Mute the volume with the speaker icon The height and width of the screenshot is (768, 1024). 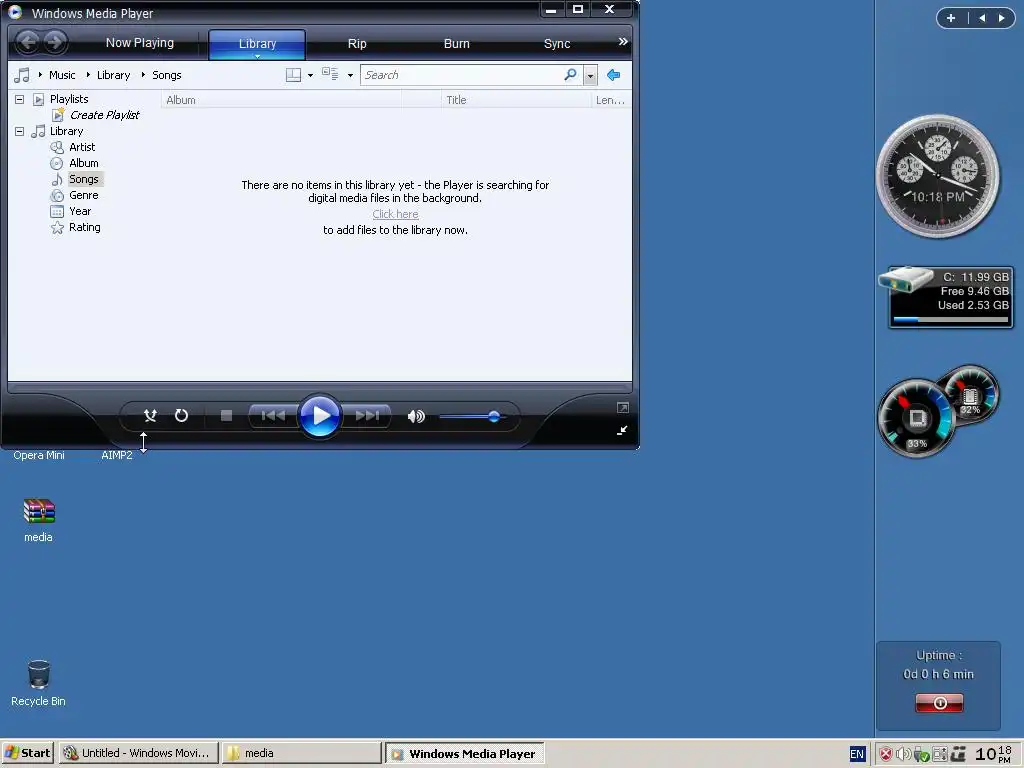[416, 416]
